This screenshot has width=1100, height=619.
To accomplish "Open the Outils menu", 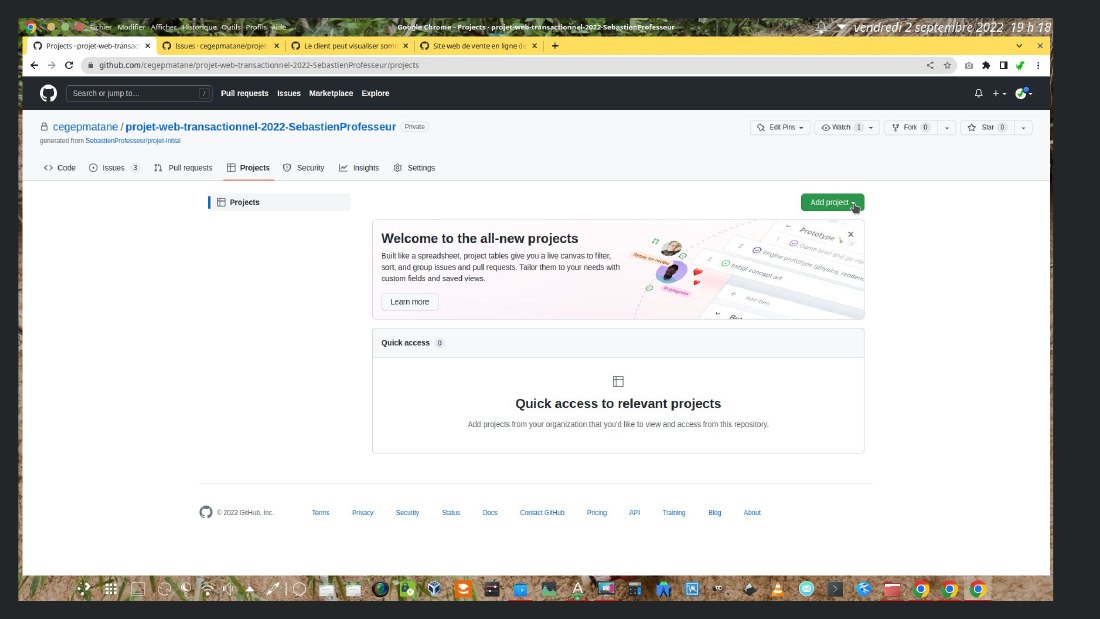I will tap(231, 27).
